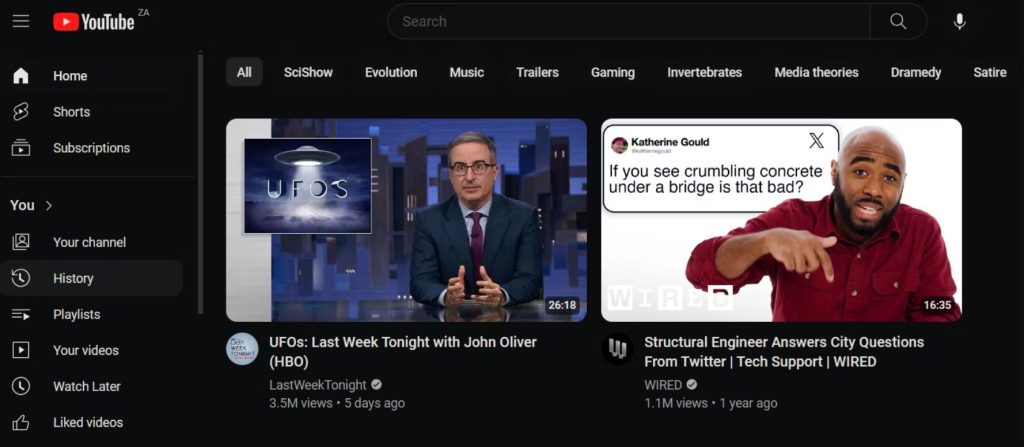Click the sidebar vertical scrollbar
The image size is (1024, 447).
click(201, 180)
